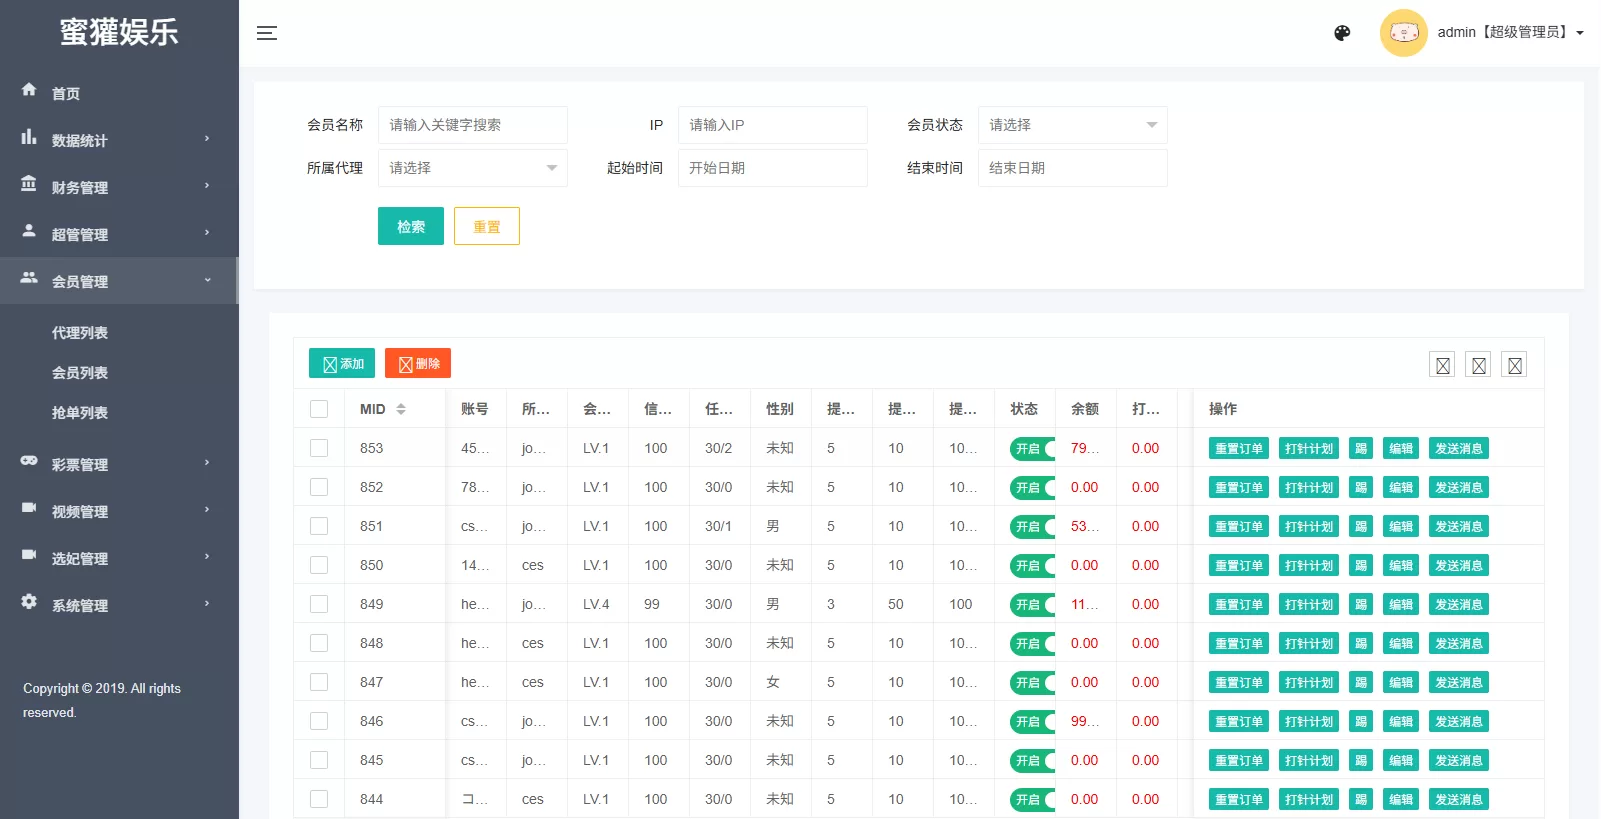The height and width of the screenshot is (819, 1601).
Task: Click the 系统管理 gear icon
Action: 29,602
